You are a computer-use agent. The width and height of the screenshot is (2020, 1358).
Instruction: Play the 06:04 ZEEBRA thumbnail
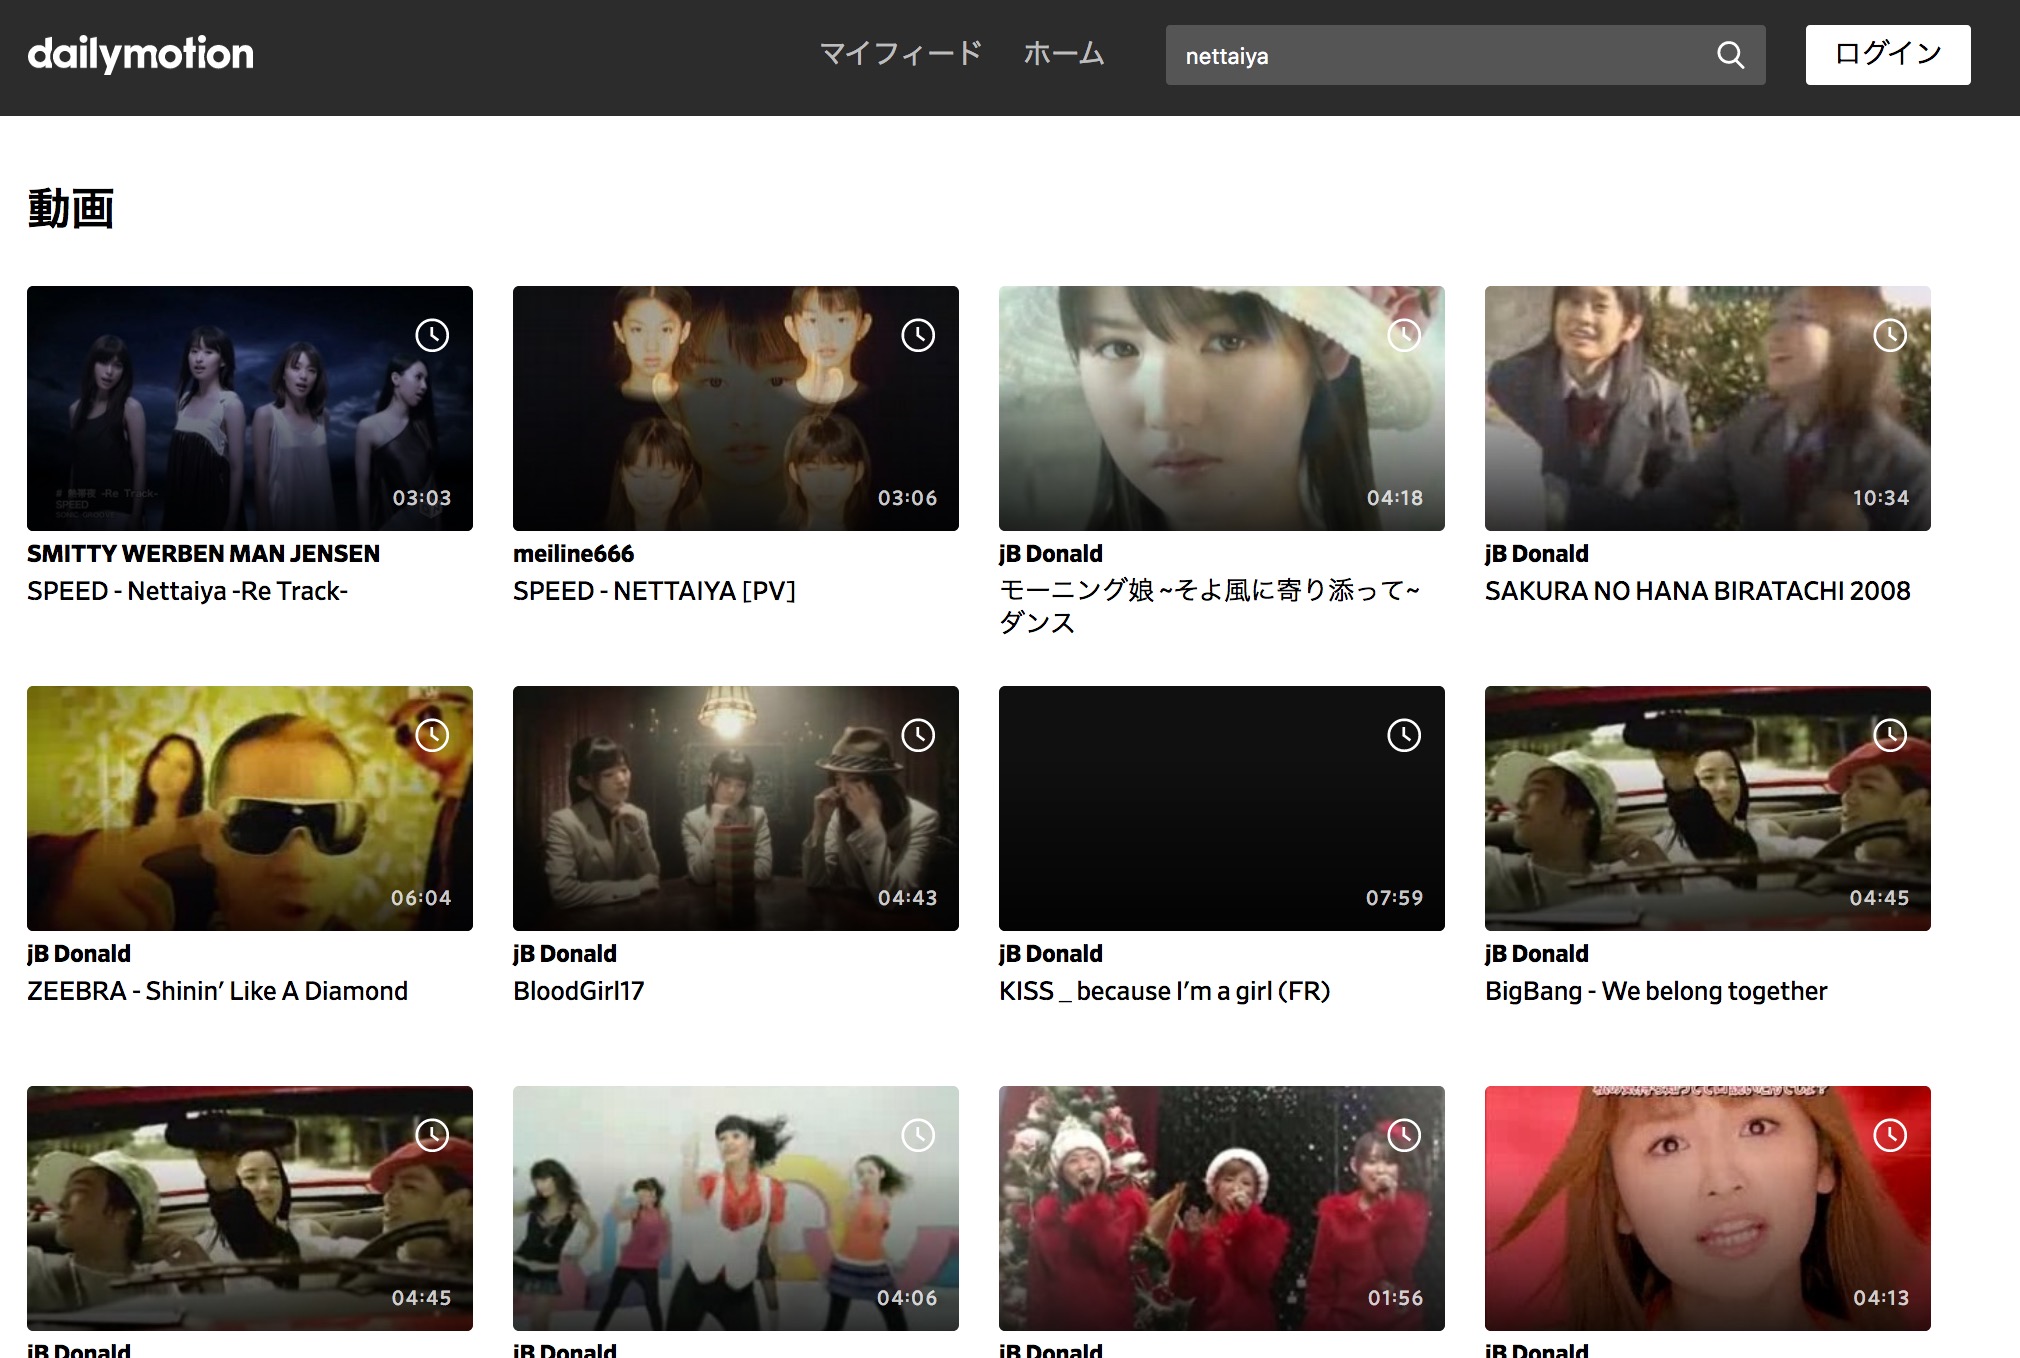pos(250,808)
